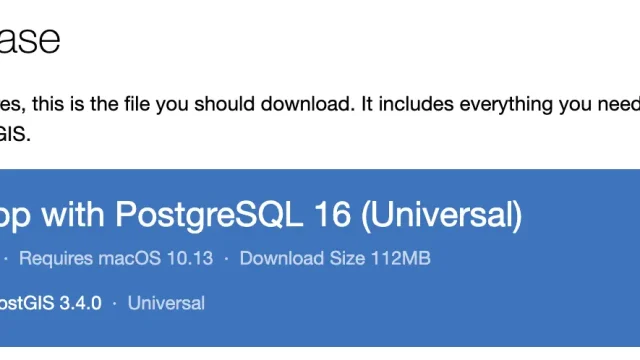Screen dimensions: 640x360
Task: Click the "(Universal)" text in the title
Action: (442, 215)
